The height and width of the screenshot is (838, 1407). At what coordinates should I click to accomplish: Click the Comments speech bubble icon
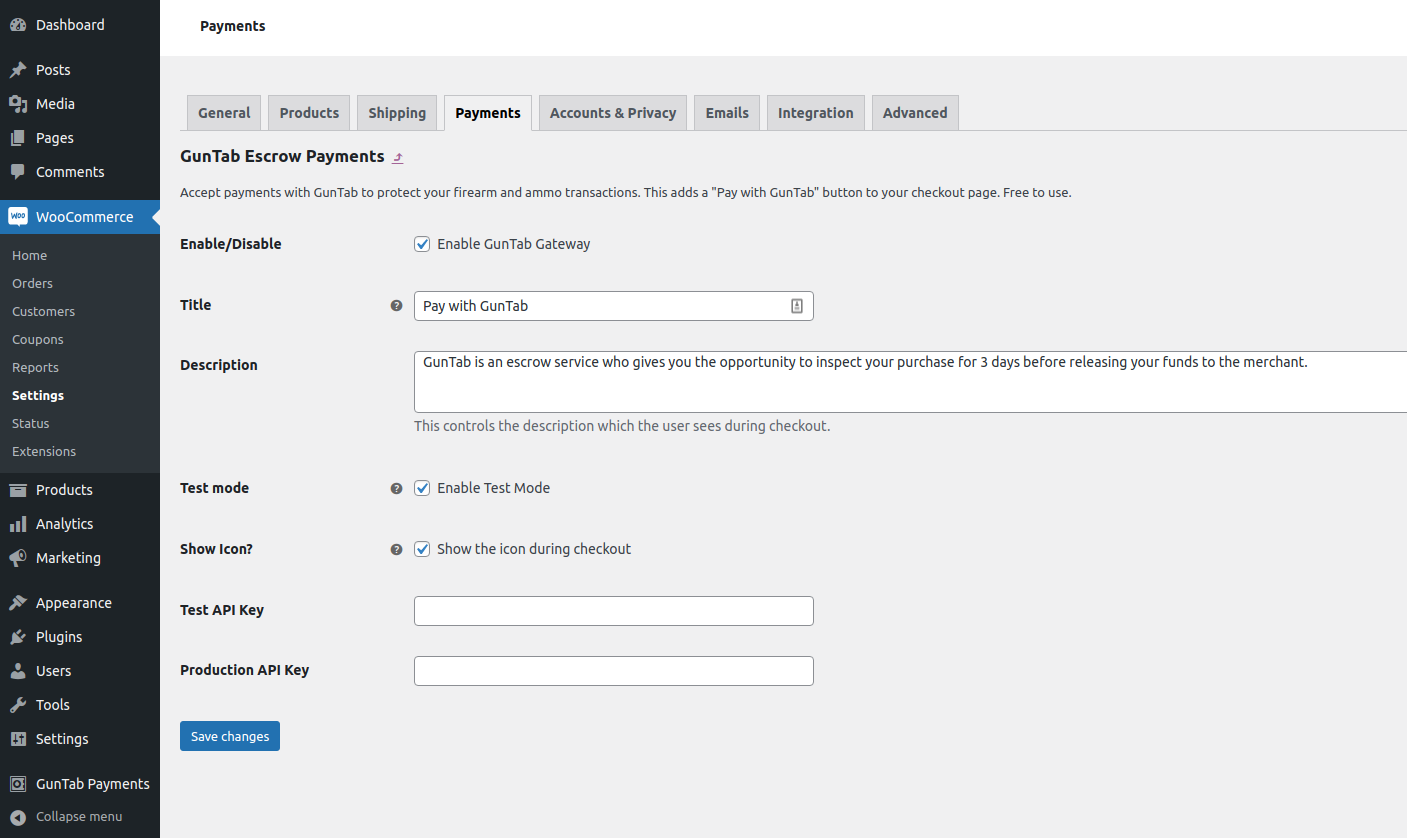(18, 172)
